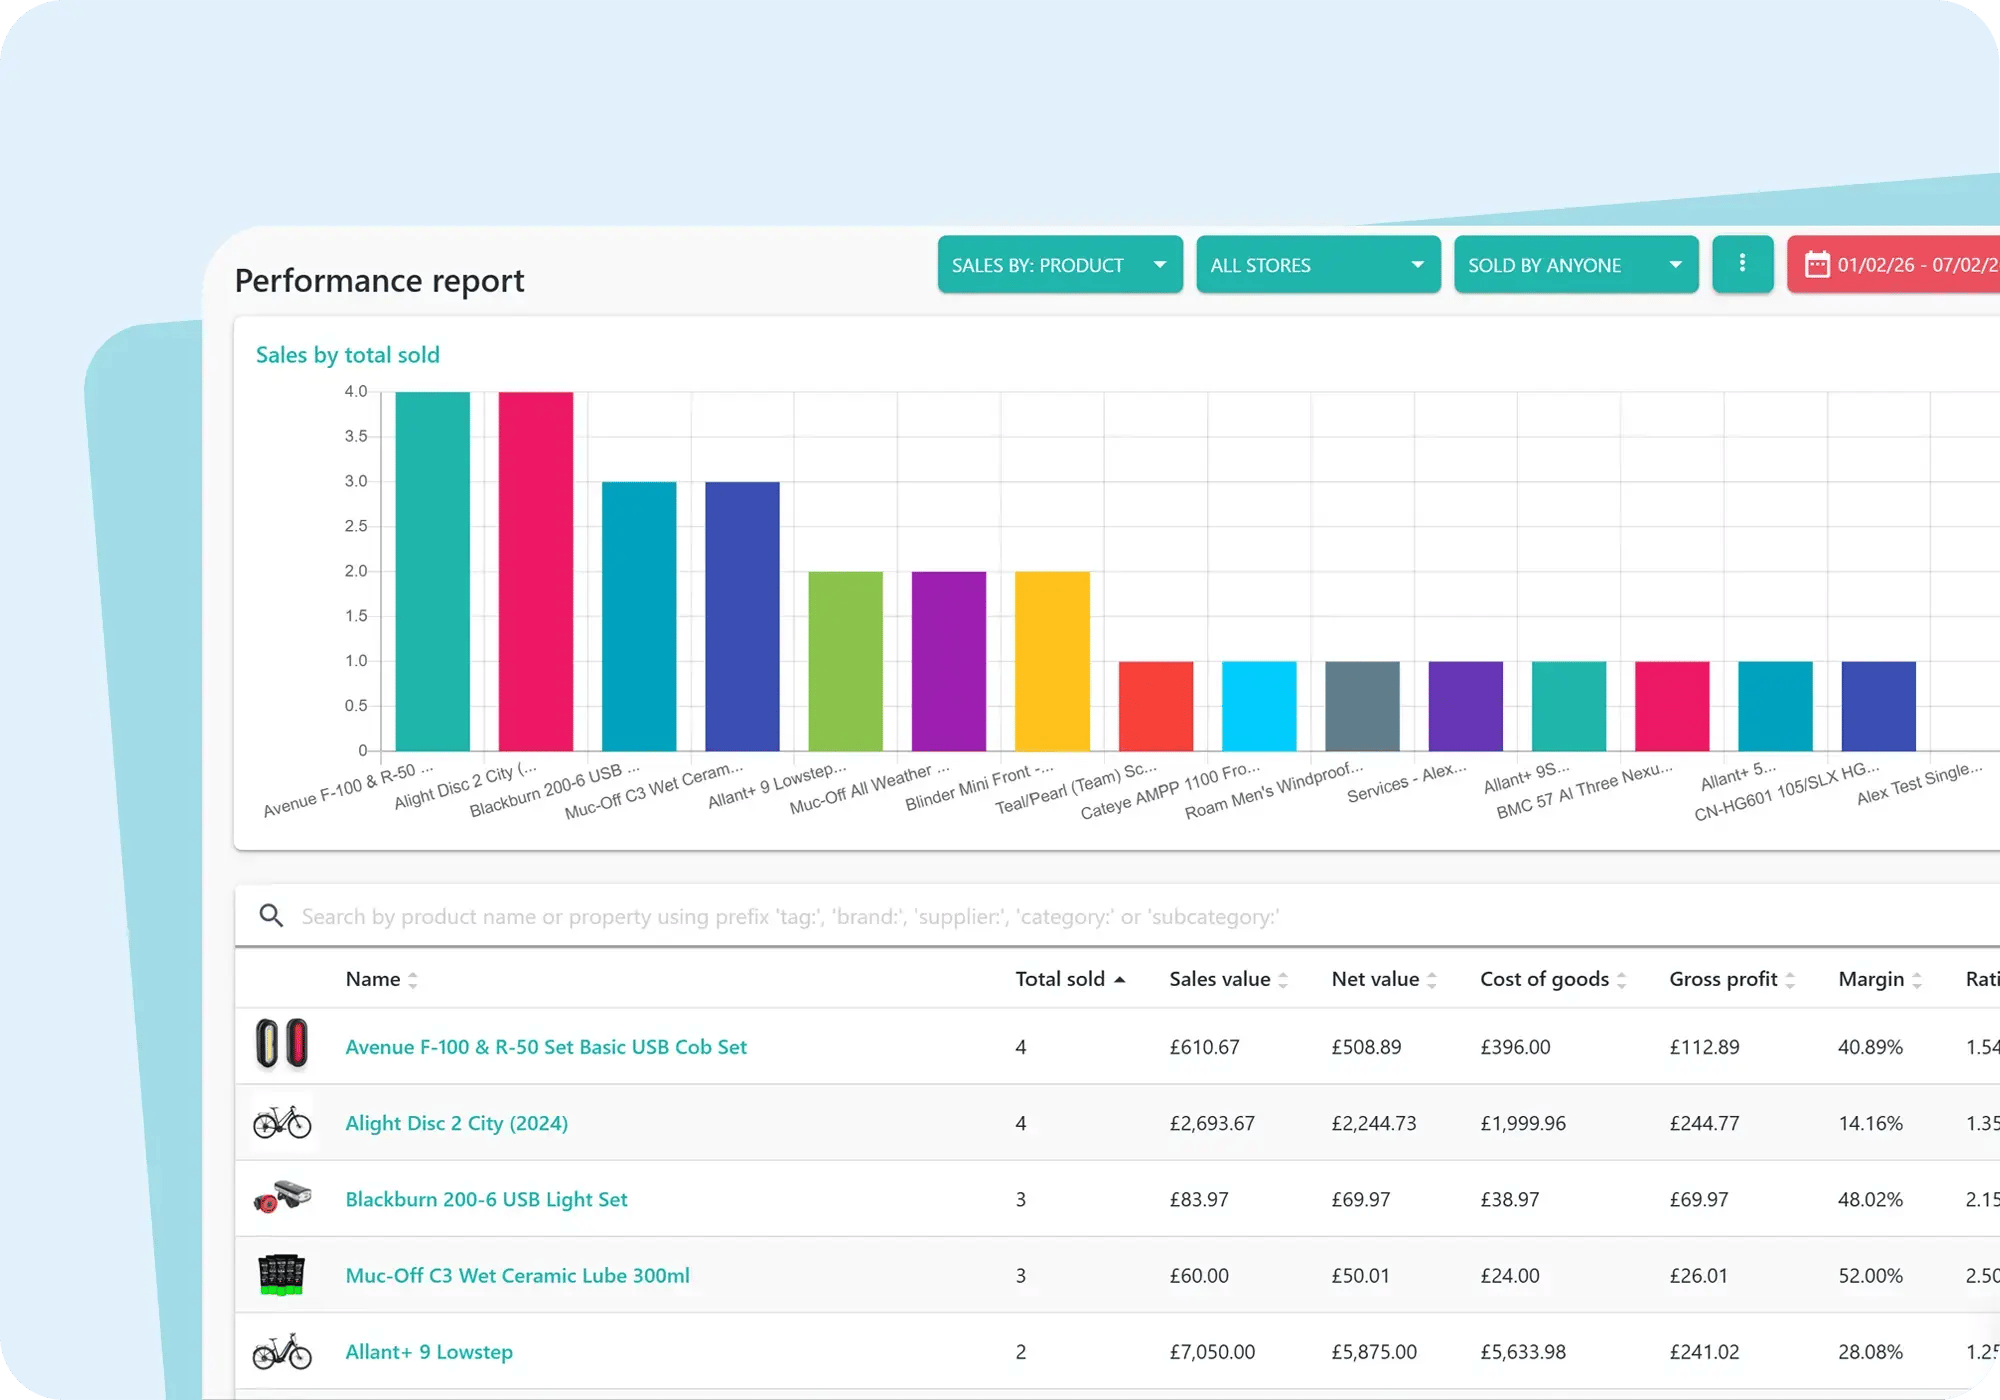Toggle sorting on Sales value column
The width and height of the screenshot is (2000, 1400).
(1286, 979)
